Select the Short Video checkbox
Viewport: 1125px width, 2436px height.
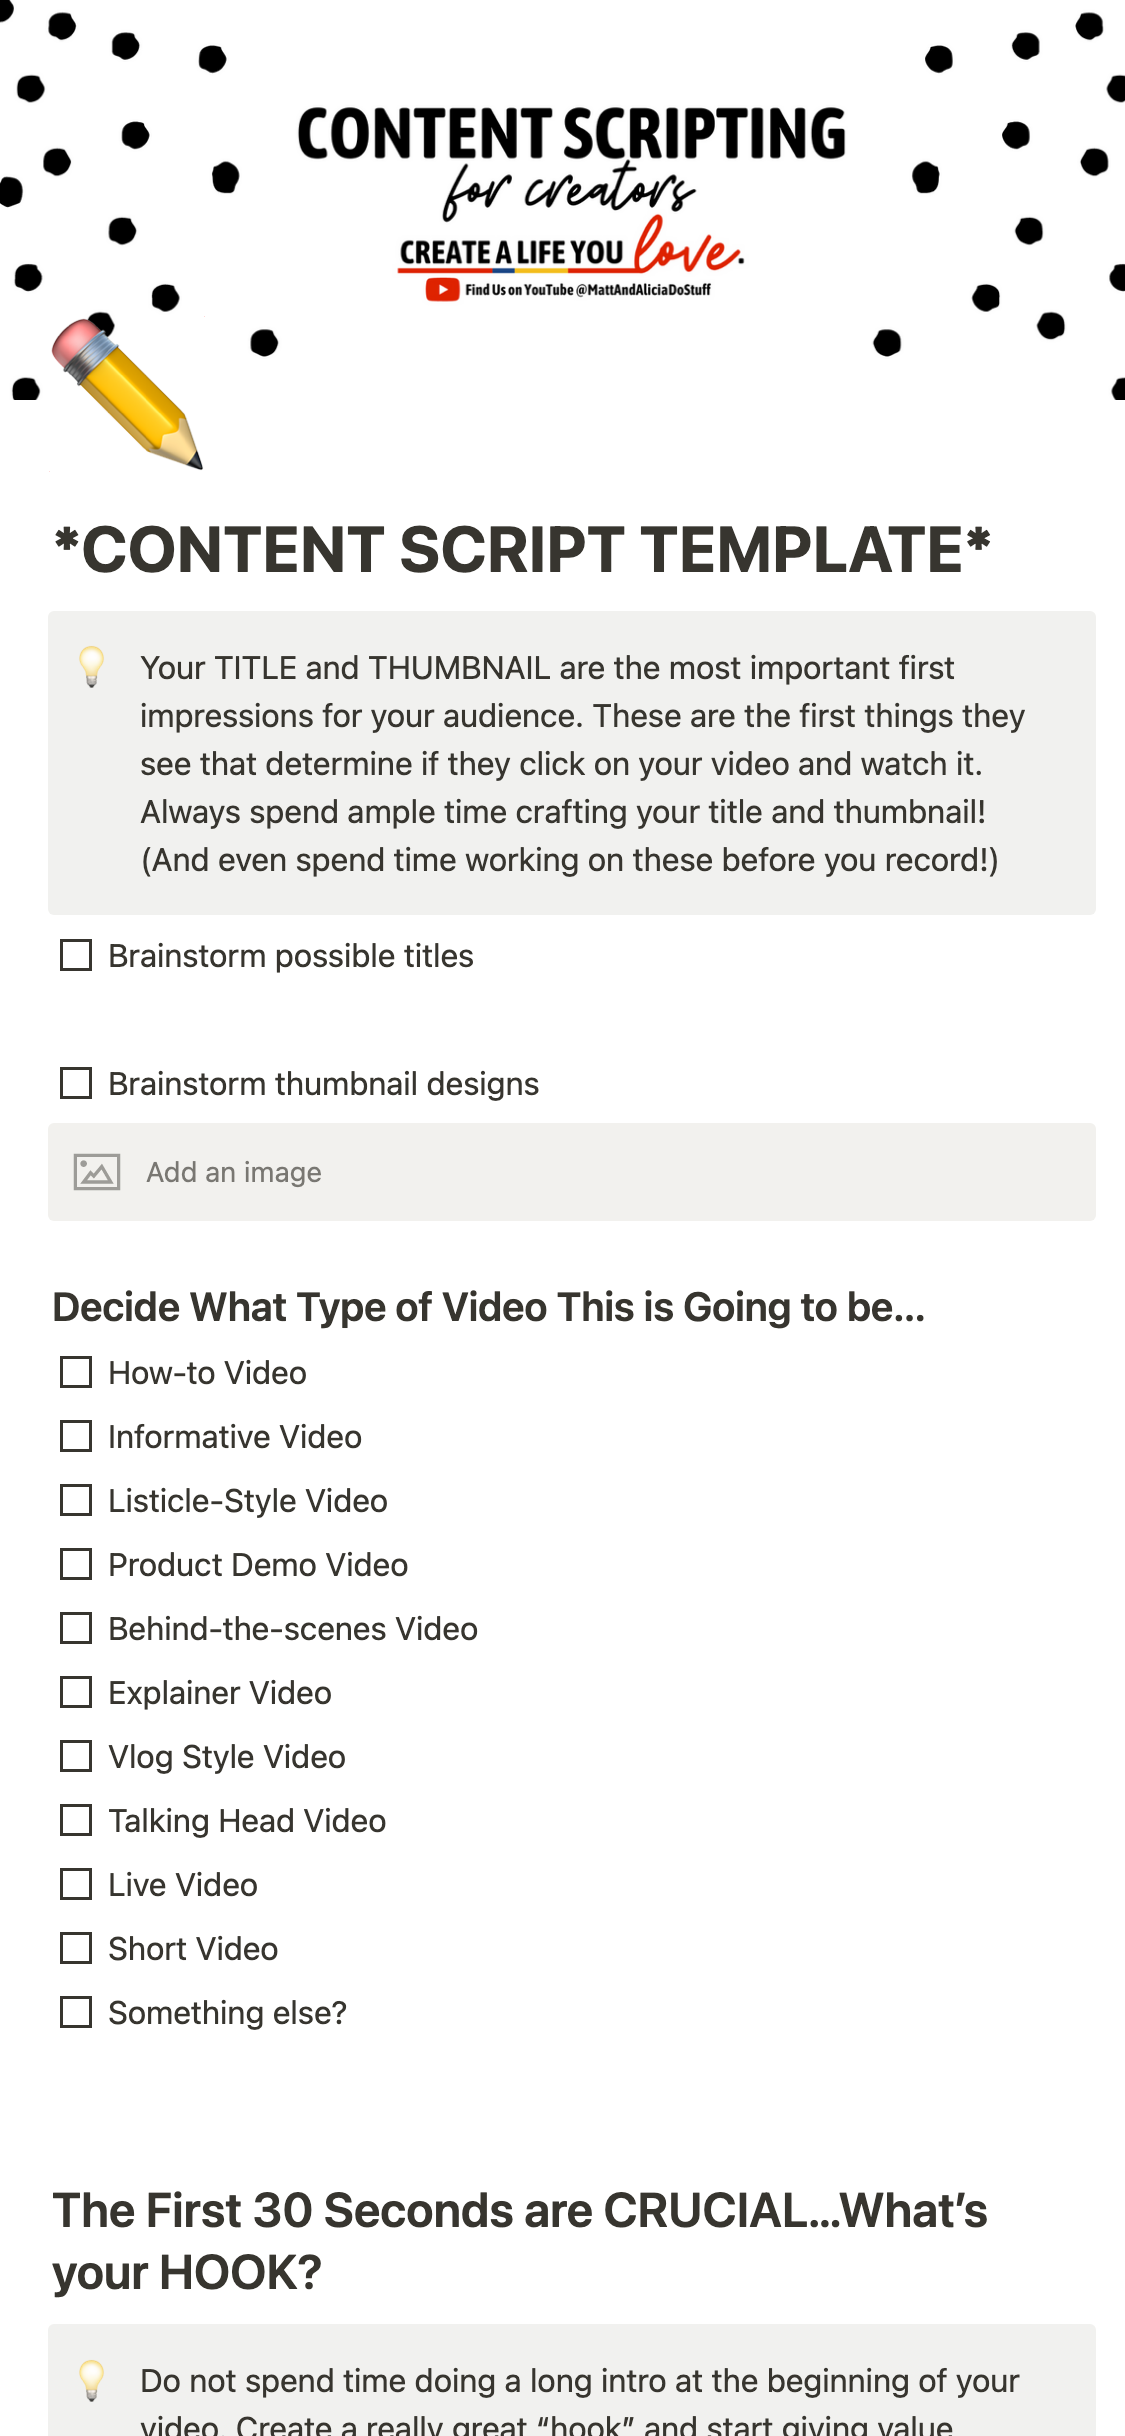(x=76, y=1949)
